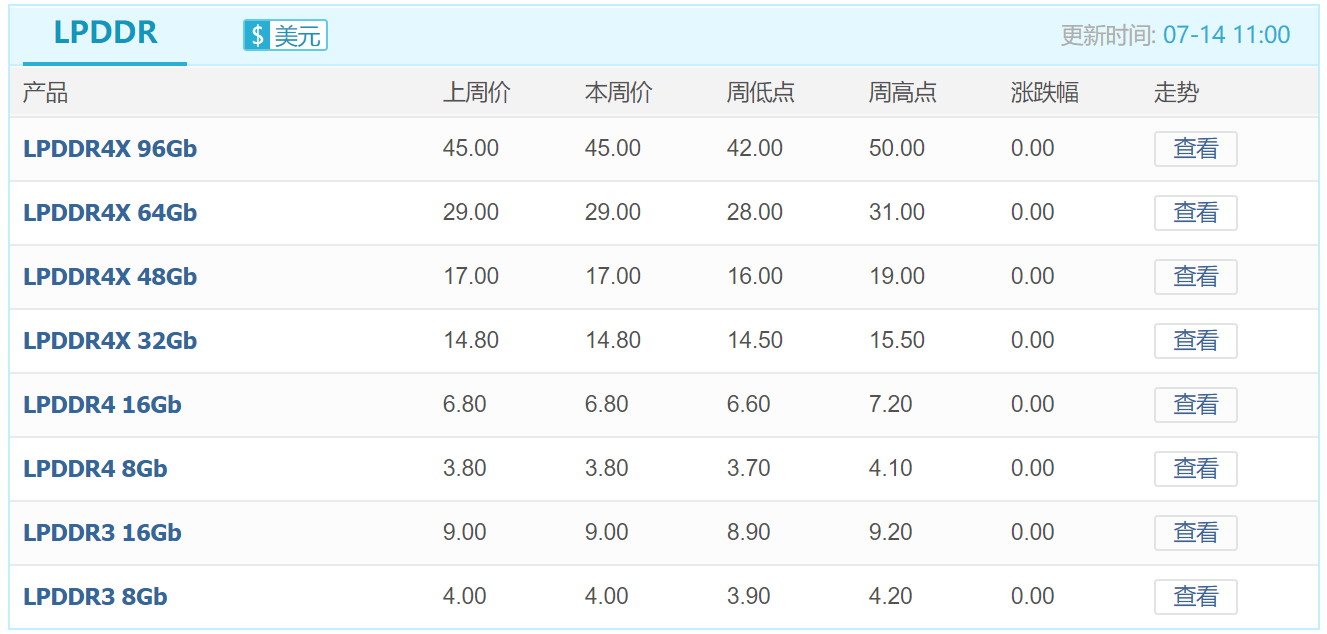
Task: Click 查看 button for LPDDR3 8Gb
Action: [x=1196, y=597]
